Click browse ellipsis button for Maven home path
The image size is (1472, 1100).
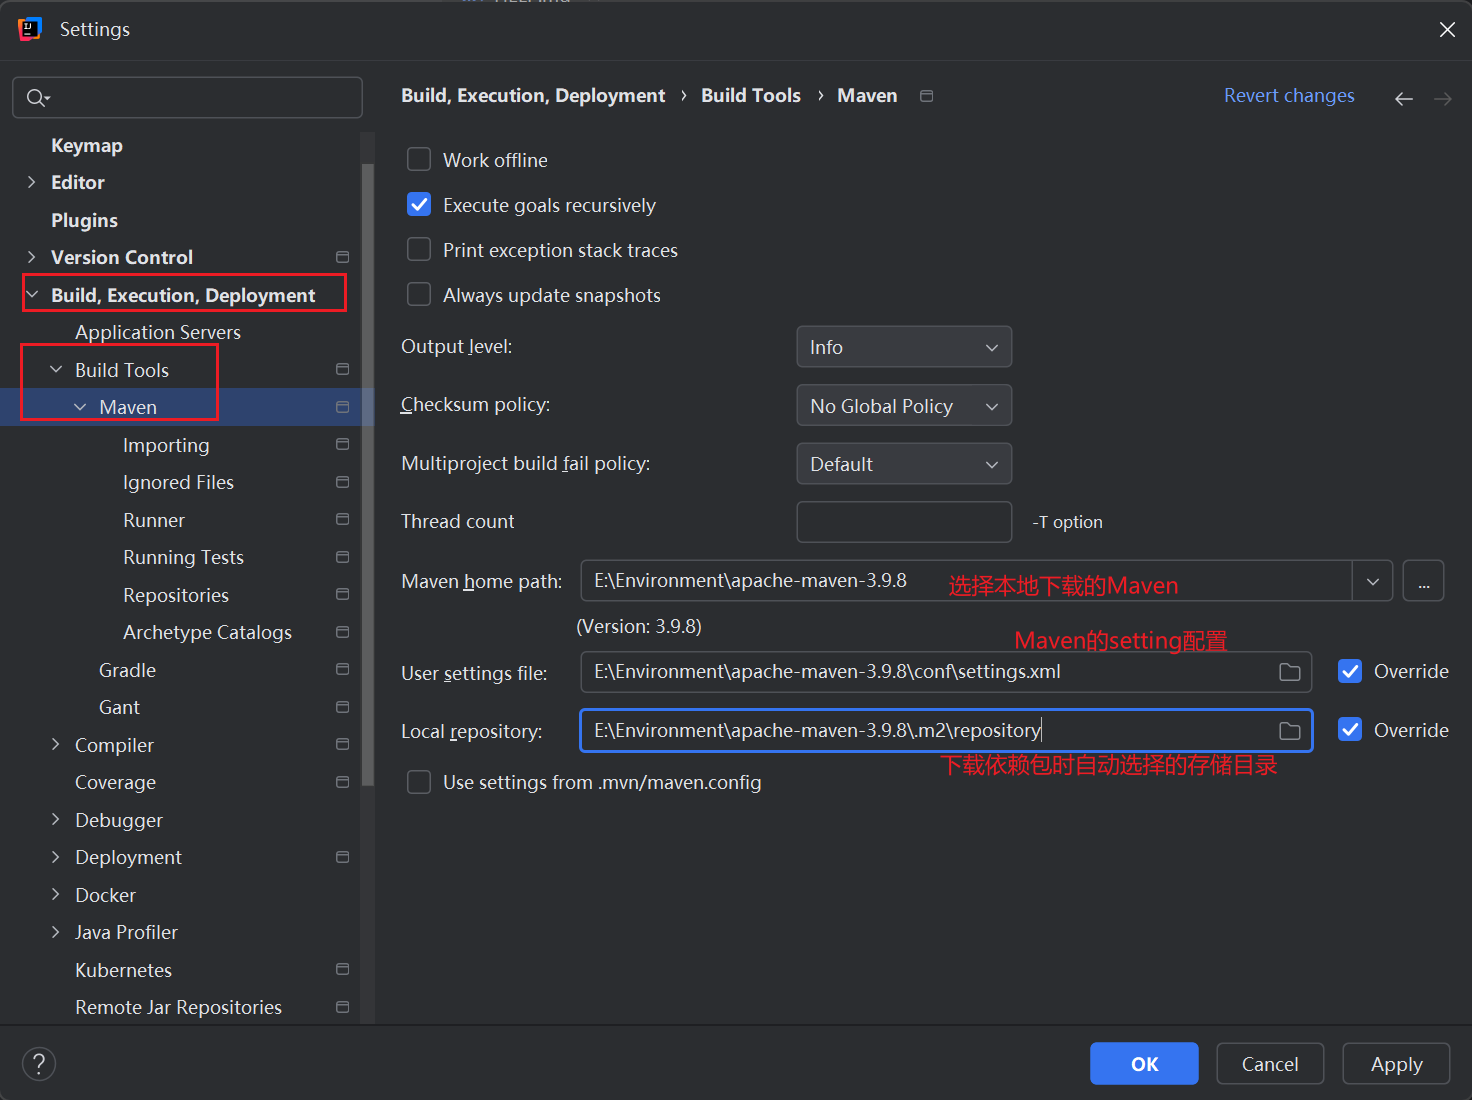[x=1423, y=581]
